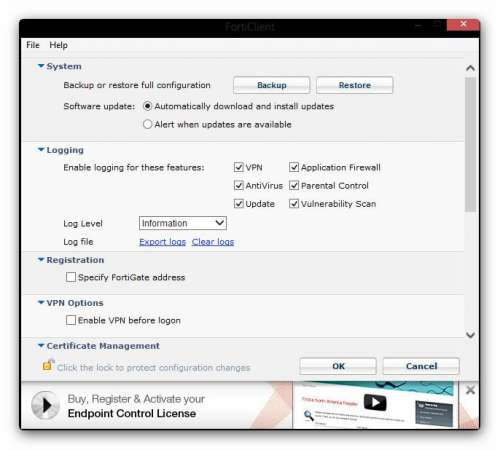Close the FortiClient window
Screen dimensions: 500x450
463,24
